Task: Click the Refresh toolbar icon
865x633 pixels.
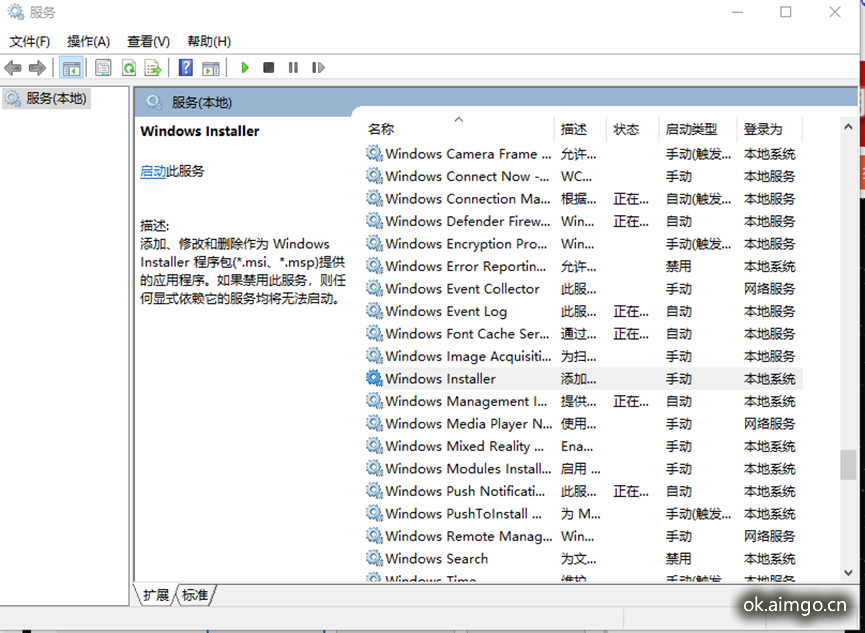Action: 129,68
